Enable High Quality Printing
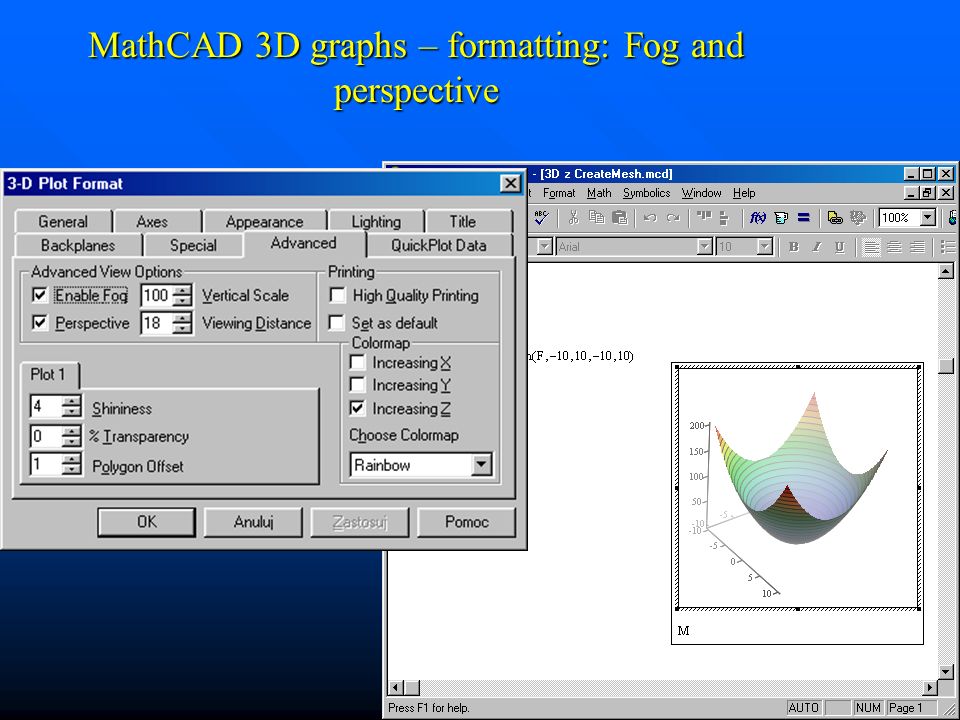 tap(337, 295)
